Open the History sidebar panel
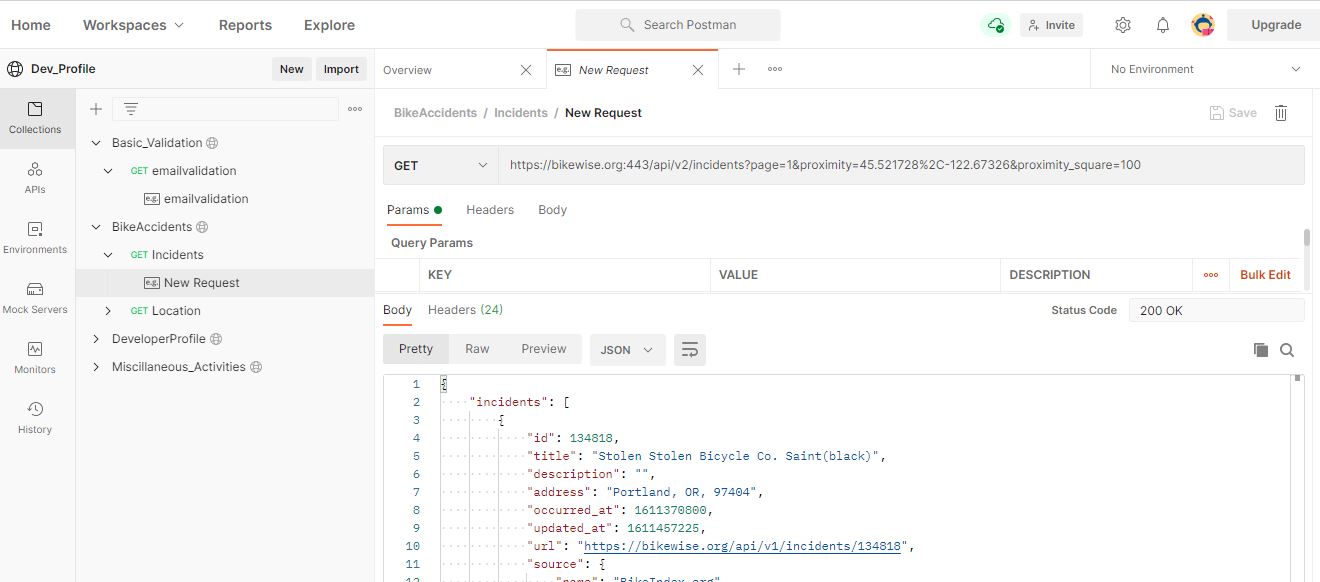 pyautogui.click(x=36, y=418)
